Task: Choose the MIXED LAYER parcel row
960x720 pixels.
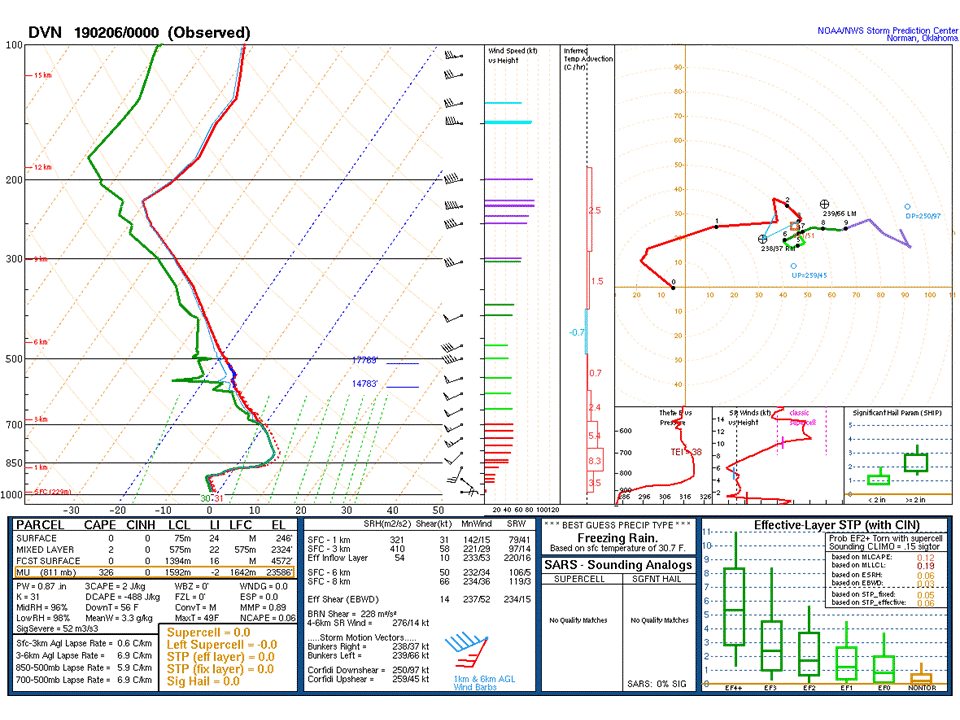Action: coord(154,549)
